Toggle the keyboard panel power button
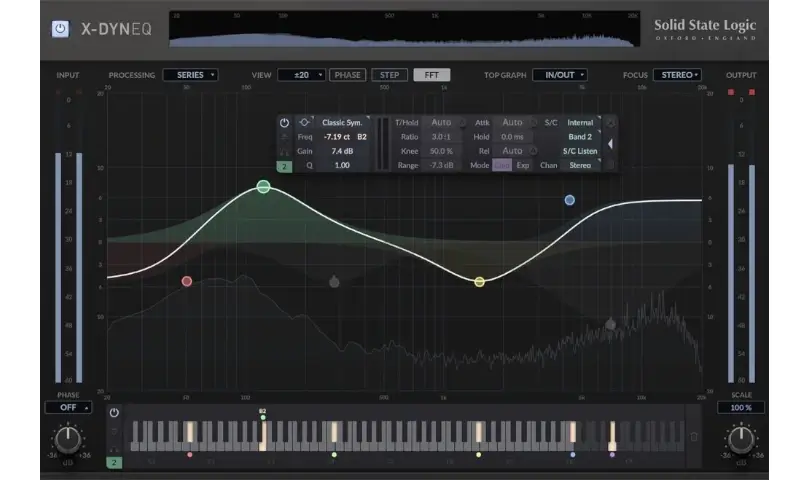Viewport: 800px width, 480px height. point(114,412)
